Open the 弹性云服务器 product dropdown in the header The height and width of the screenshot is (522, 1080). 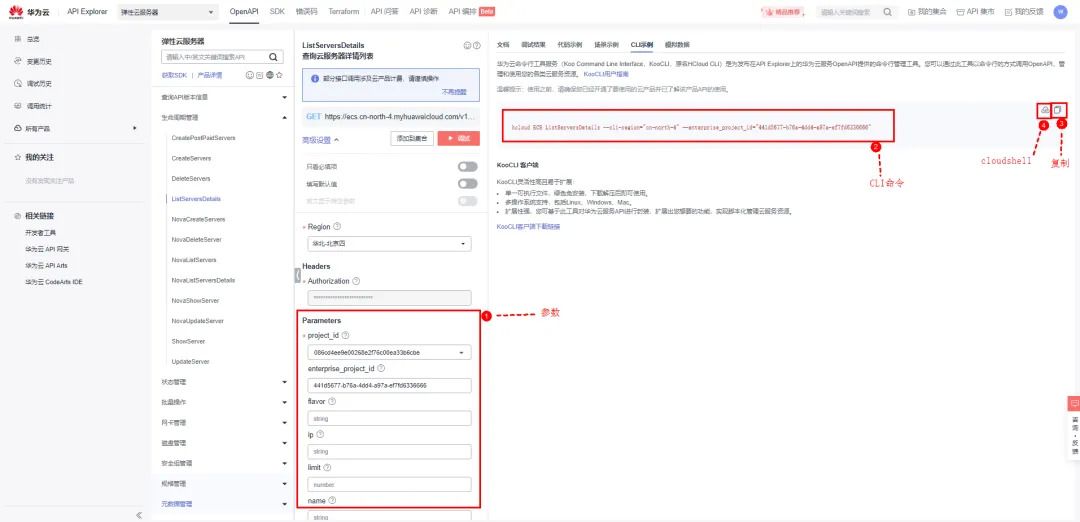point(166,12)
